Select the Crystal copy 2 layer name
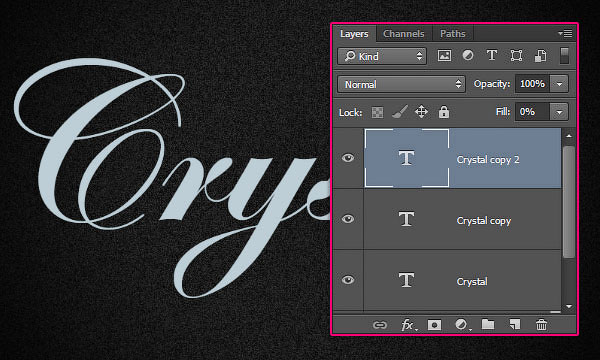Screen dimensions: 600x360 click(488, 160)
